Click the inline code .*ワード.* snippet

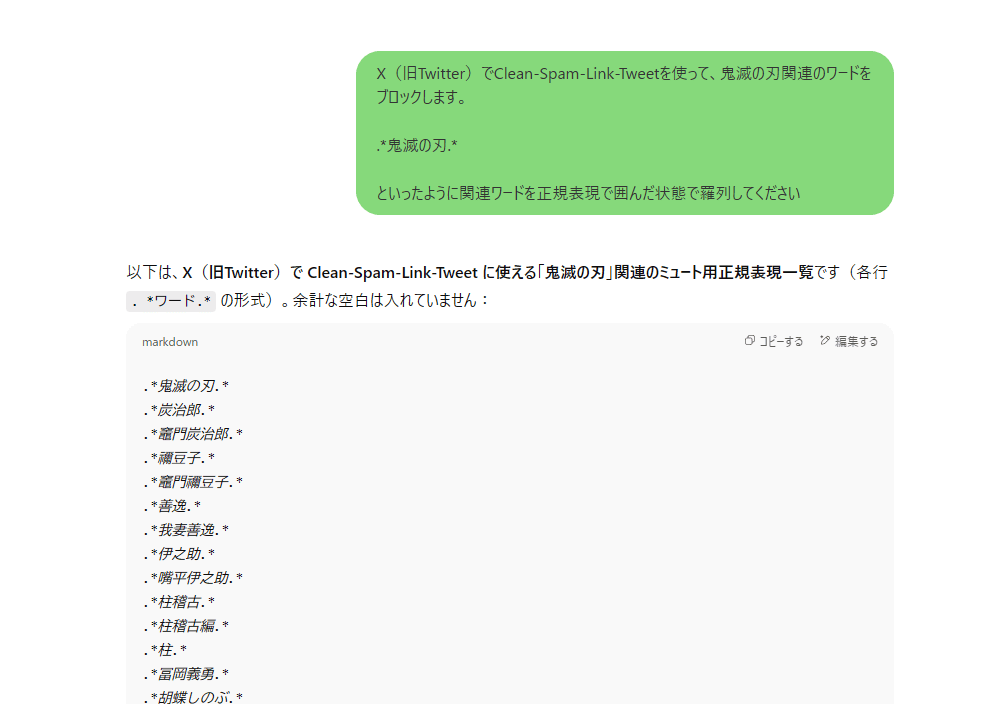171,301
